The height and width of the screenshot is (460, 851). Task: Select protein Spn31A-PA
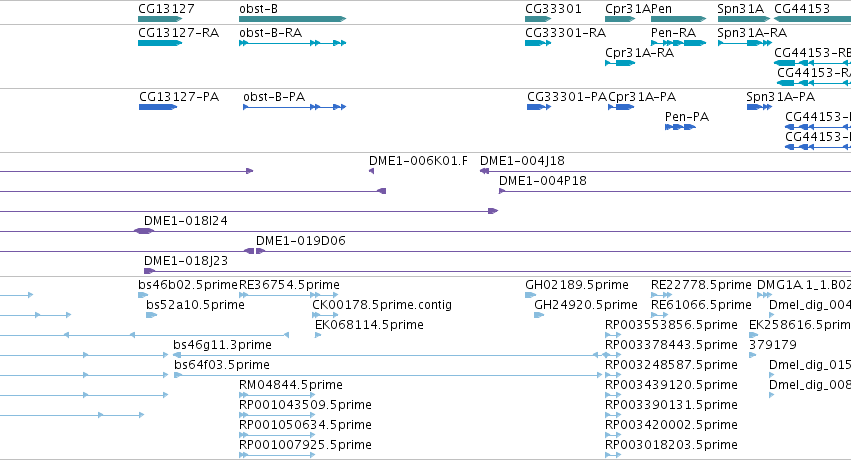point(780,97)
